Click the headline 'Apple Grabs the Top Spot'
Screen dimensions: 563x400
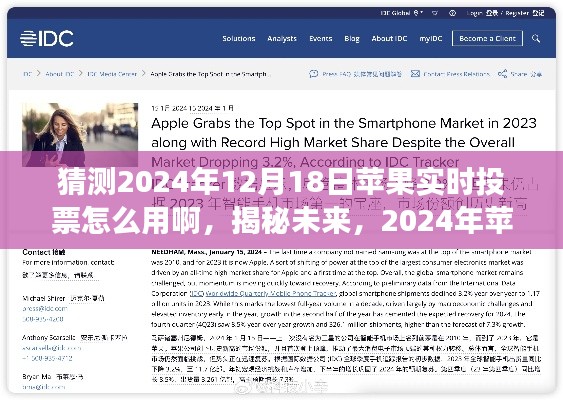[344, 143]
